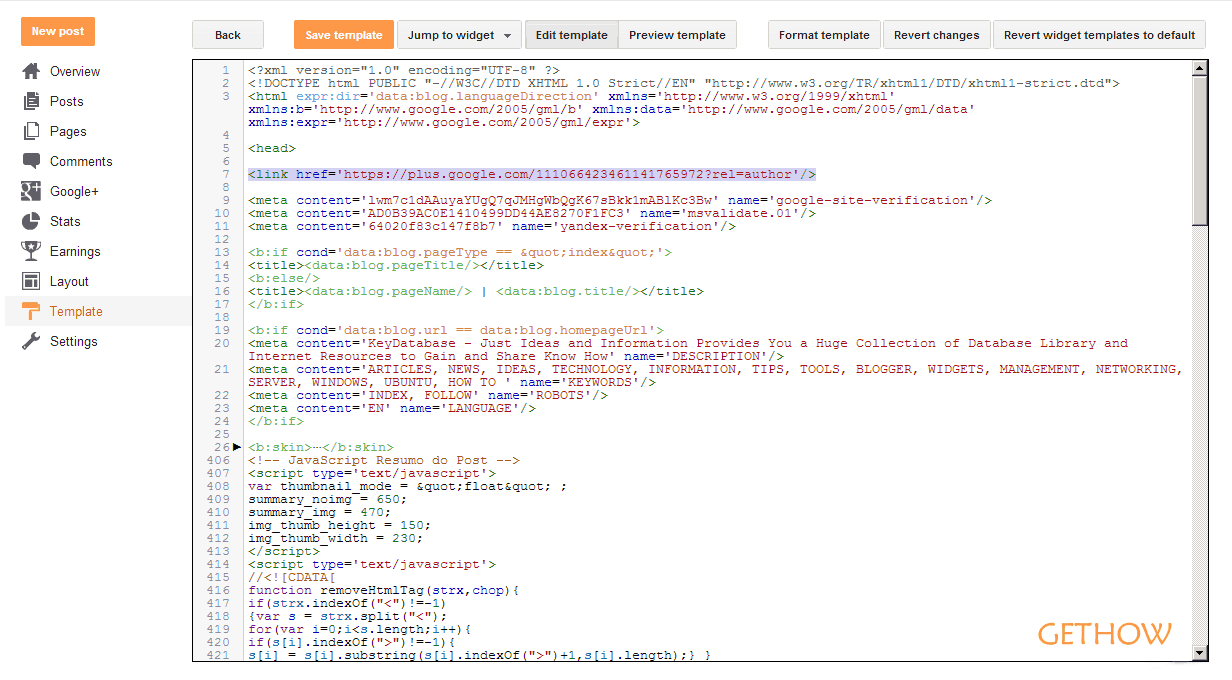This screenshot has height=680, width=1232.
Task: Click the img_thumb_height = 150 line
Action: (x=340, y=525)
